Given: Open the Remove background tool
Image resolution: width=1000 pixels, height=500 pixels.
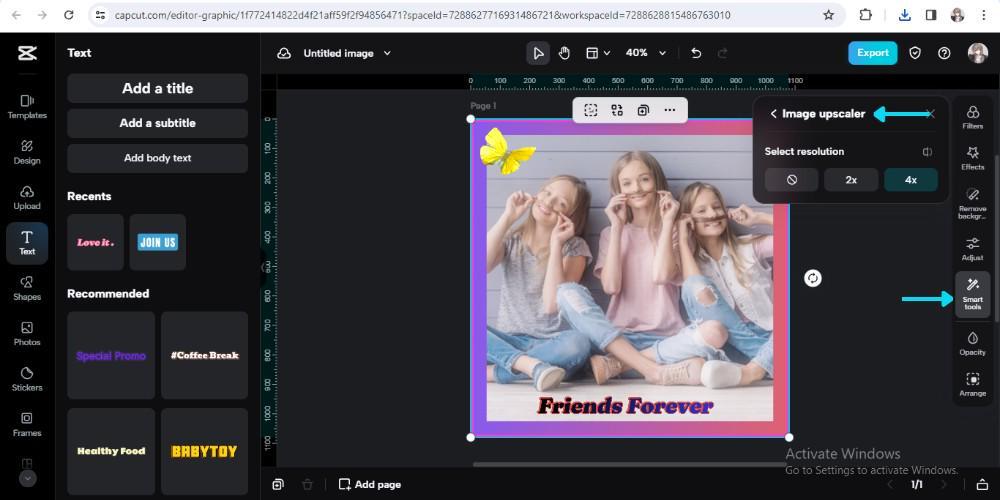Looking at the screenshot, I should [973, 203].
